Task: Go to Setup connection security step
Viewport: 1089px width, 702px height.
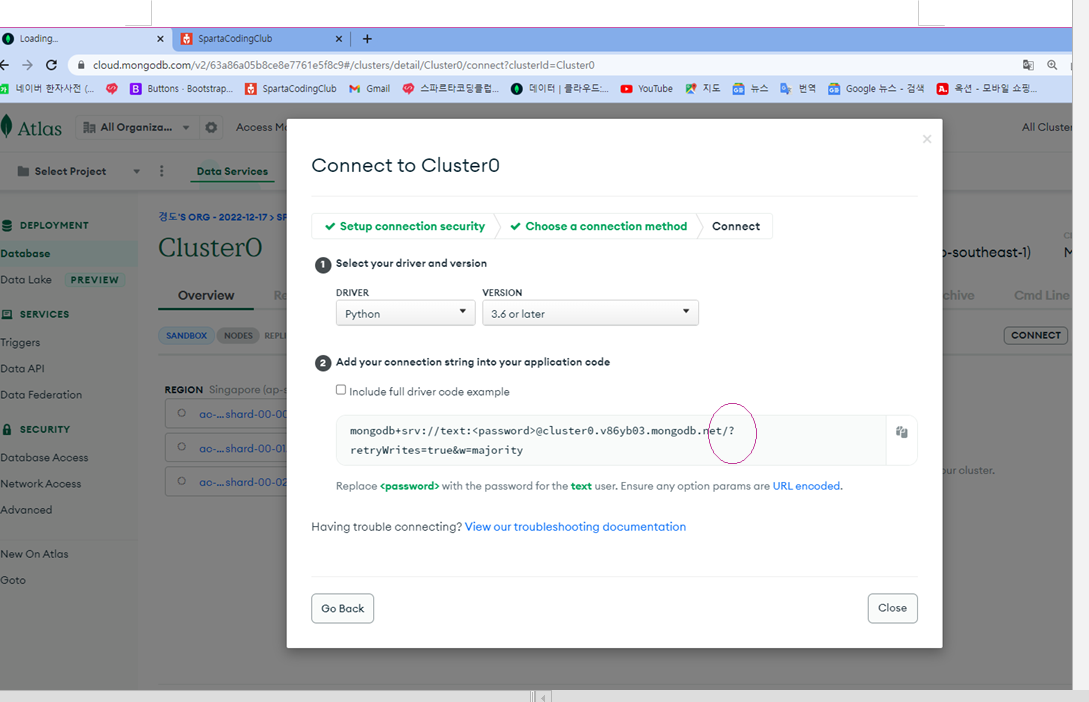Action: point(405,226)
